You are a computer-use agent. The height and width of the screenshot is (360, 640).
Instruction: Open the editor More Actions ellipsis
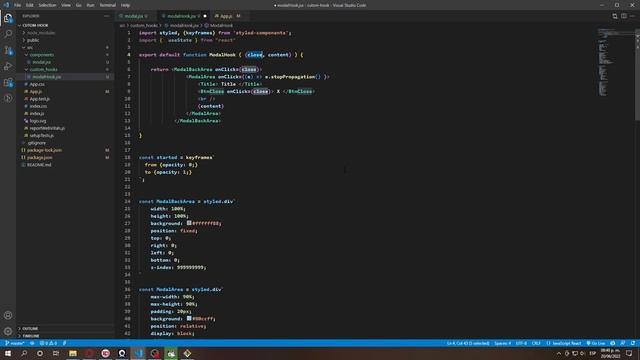633,16
